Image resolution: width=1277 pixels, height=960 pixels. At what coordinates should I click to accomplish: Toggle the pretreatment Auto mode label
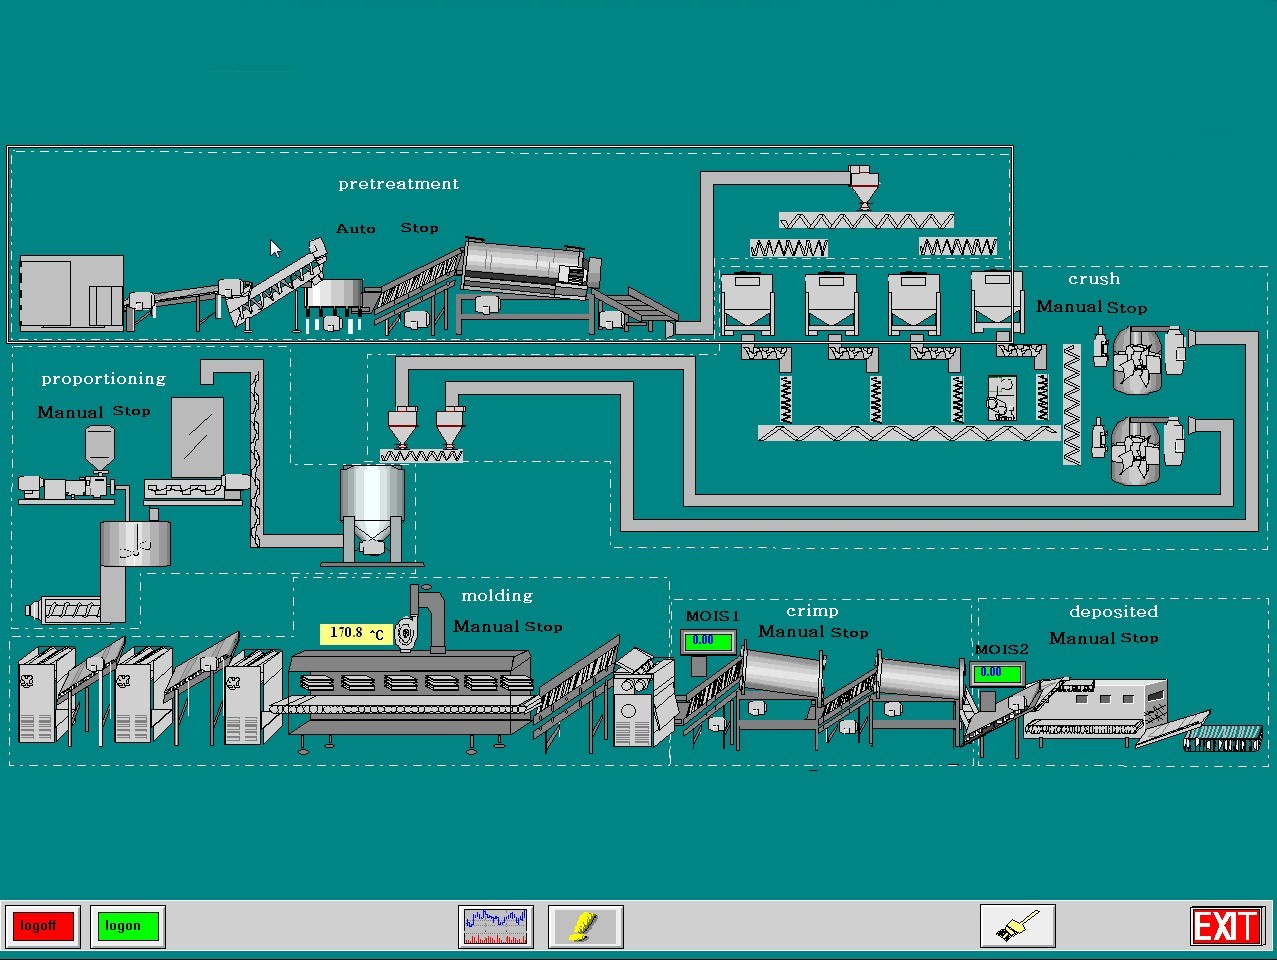click(355, 229)
